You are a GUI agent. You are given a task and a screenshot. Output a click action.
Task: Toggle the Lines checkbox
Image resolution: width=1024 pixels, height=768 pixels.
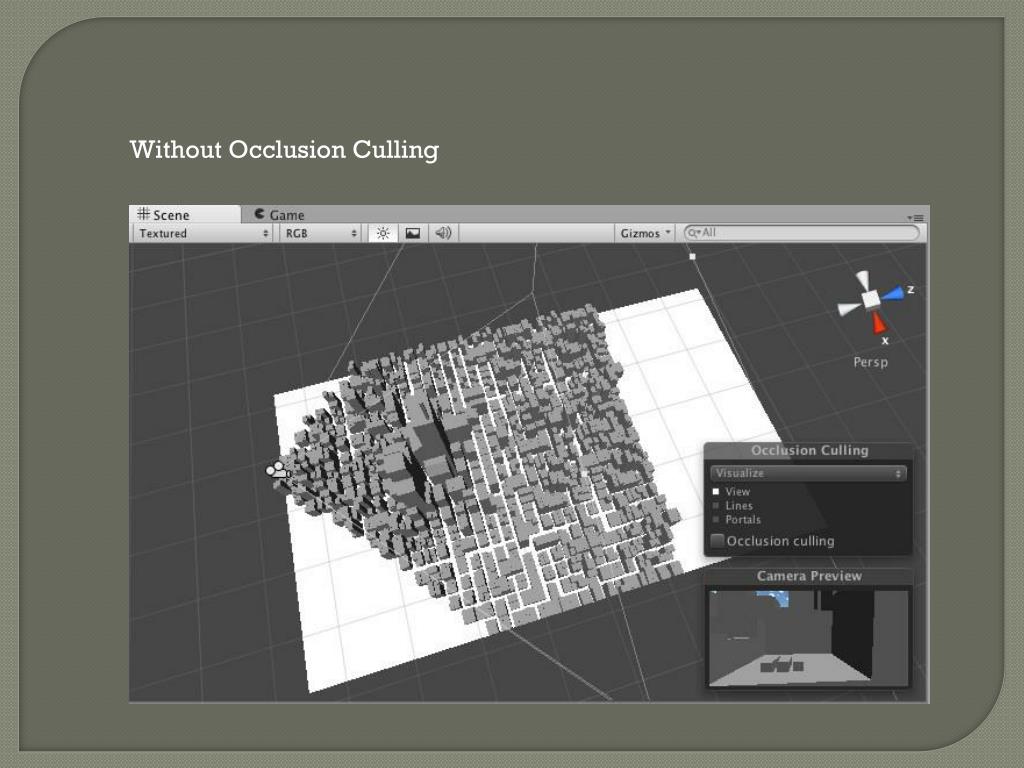point(716,505)
